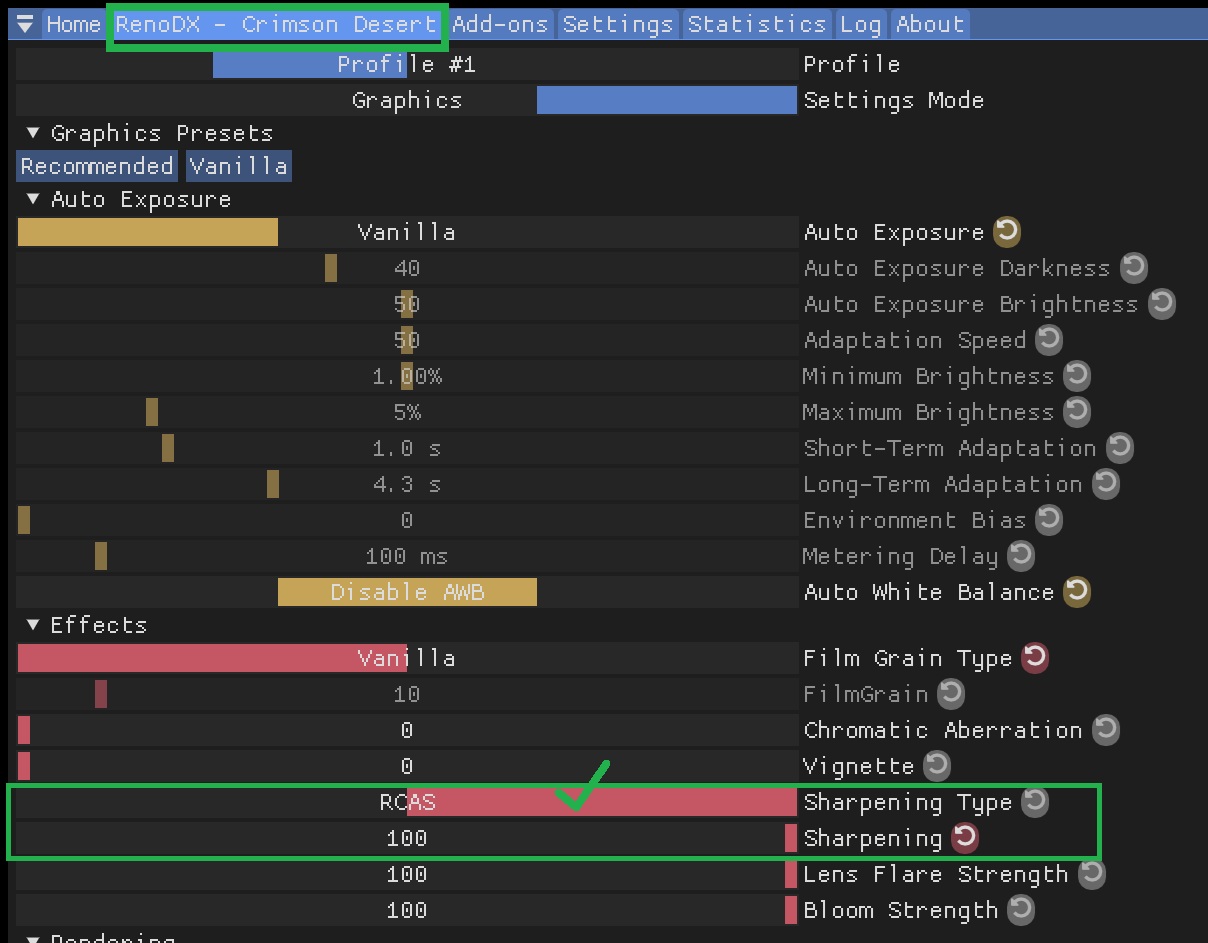Open the Settings tab

pos(618,25)
